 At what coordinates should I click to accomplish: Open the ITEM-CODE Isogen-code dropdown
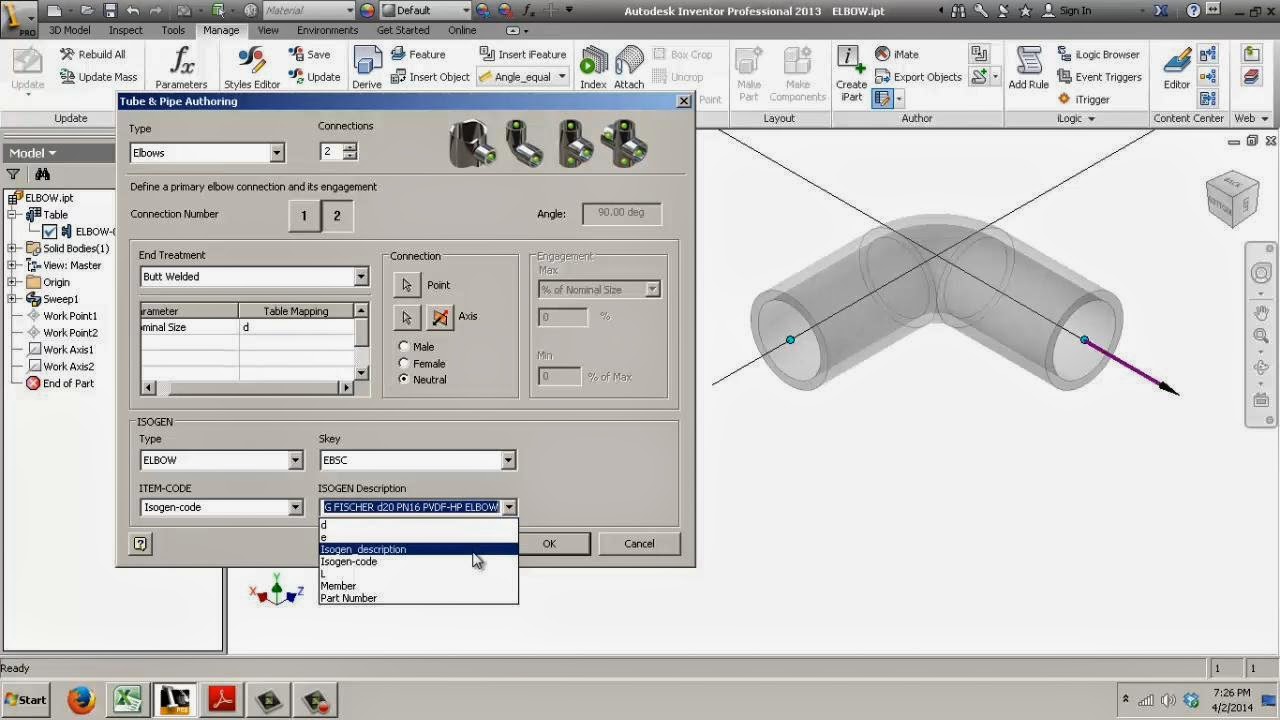(x=295, y=507)
